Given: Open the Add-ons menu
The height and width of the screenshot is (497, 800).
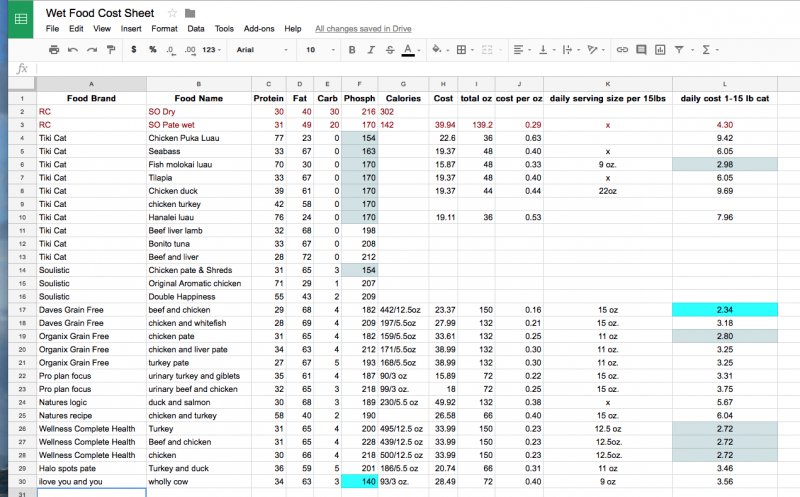Looking at the screenshot, I should (x=258, y=29).
